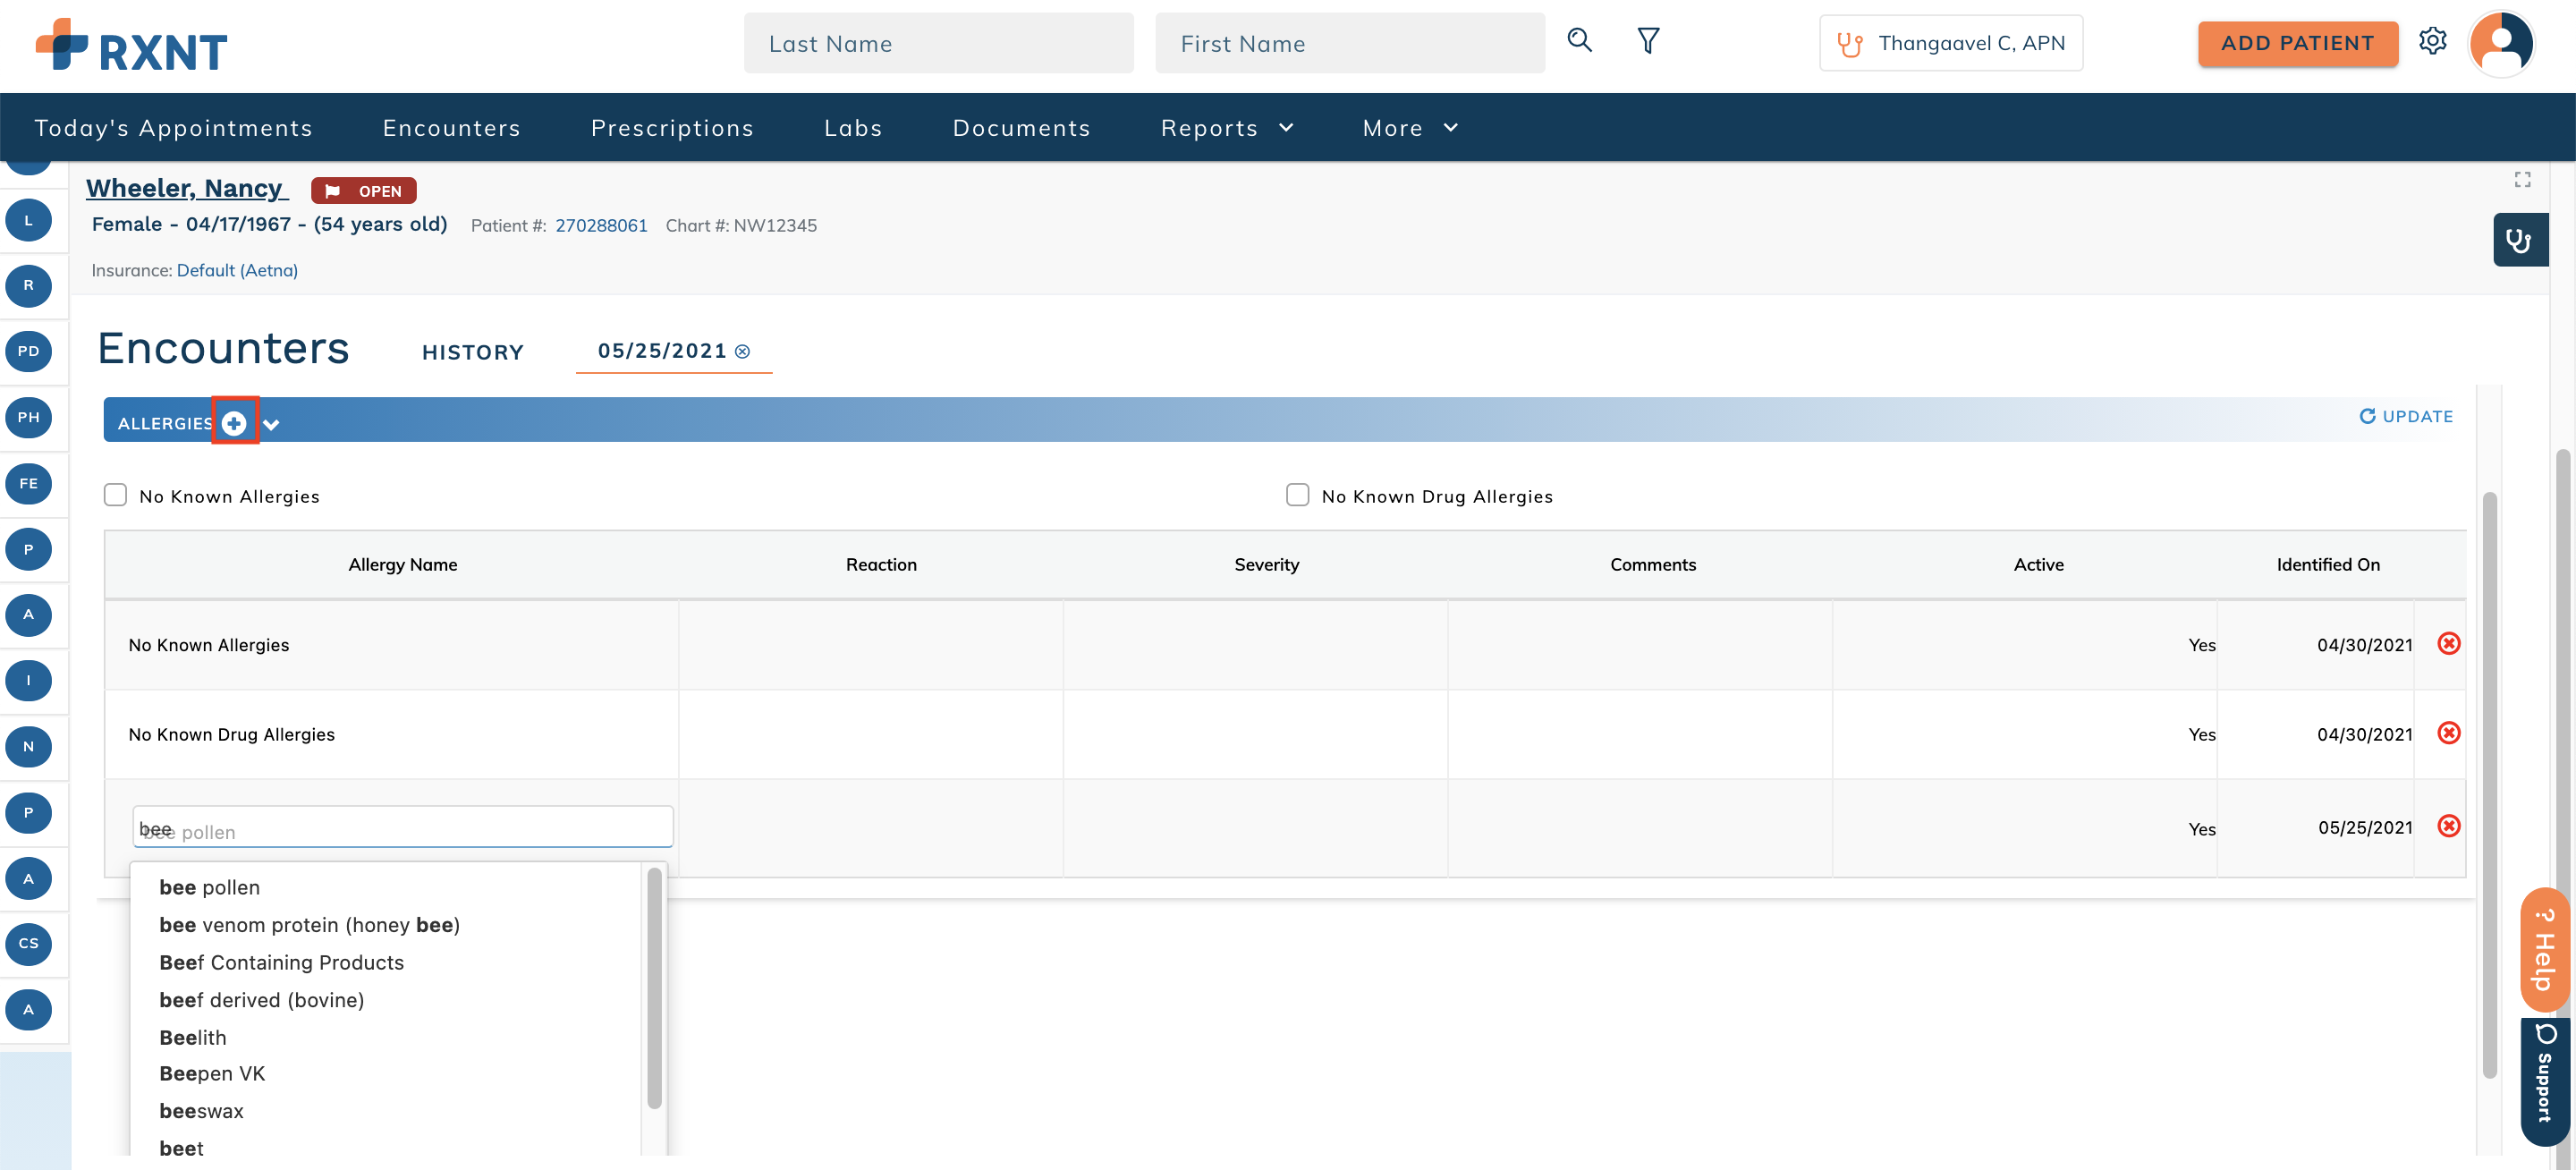Collapse the Allergies section chevron
The height and width of the screenshot is (1170, 2576).
coord(271,425)
